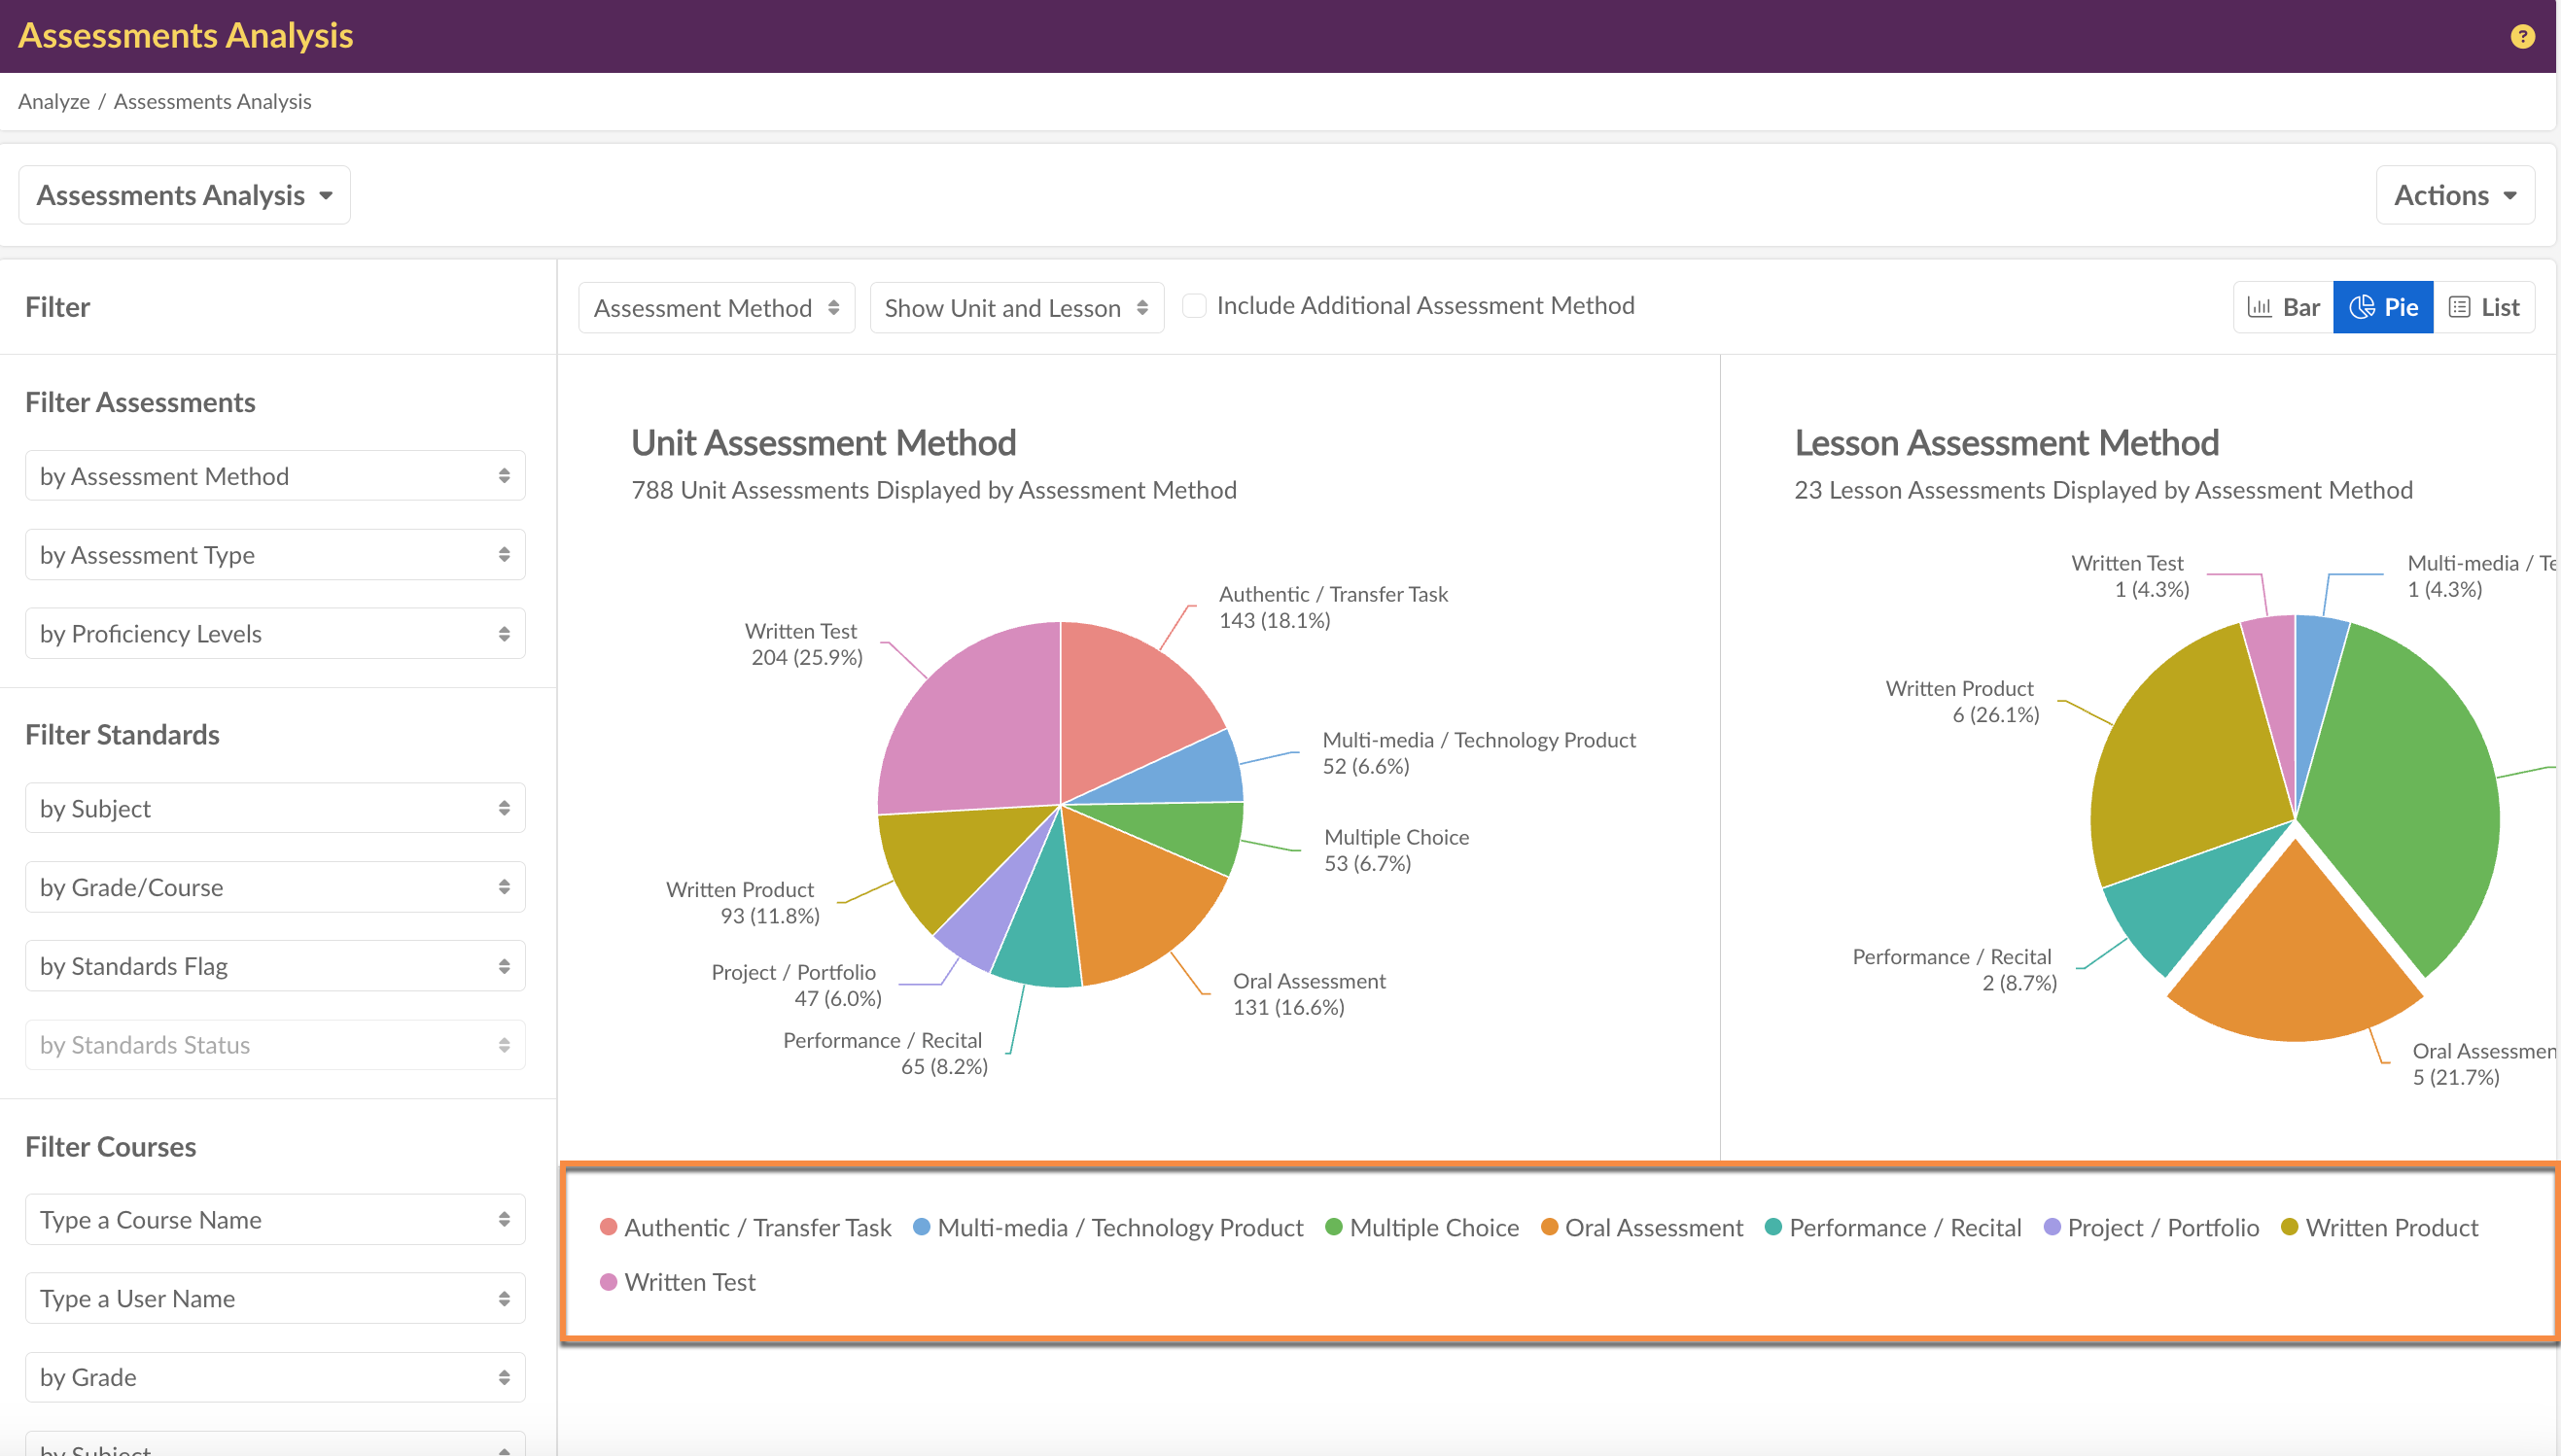
Task: Click the pink Written Test pie slice
Action: 975,720
